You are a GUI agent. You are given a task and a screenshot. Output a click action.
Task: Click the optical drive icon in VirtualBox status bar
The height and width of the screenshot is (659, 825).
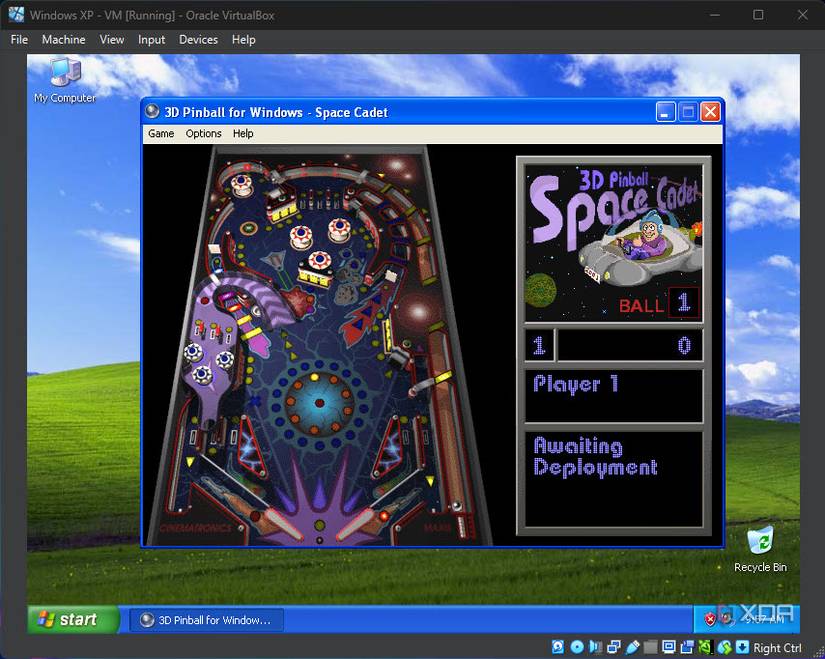coord(578,647)
